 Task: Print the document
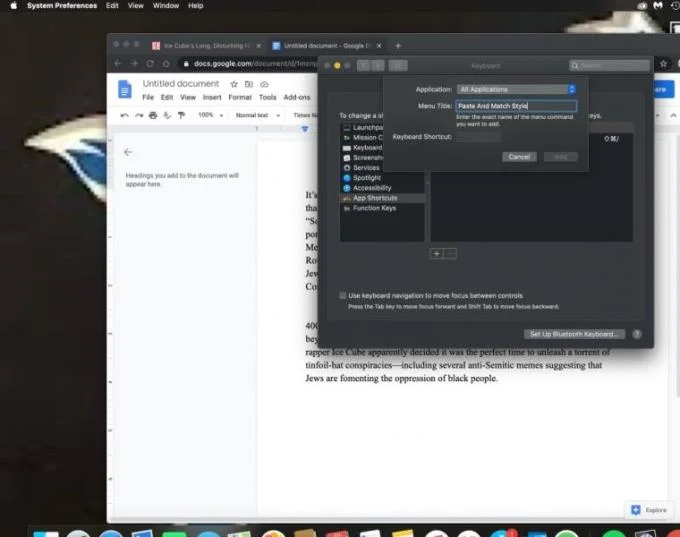coord(153,115)
